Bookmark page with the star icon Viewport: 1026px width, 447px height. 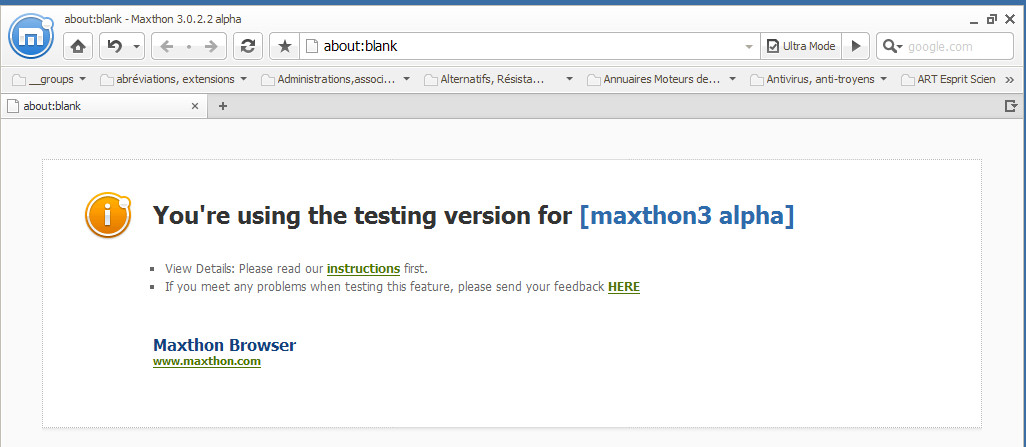(285, 46)
